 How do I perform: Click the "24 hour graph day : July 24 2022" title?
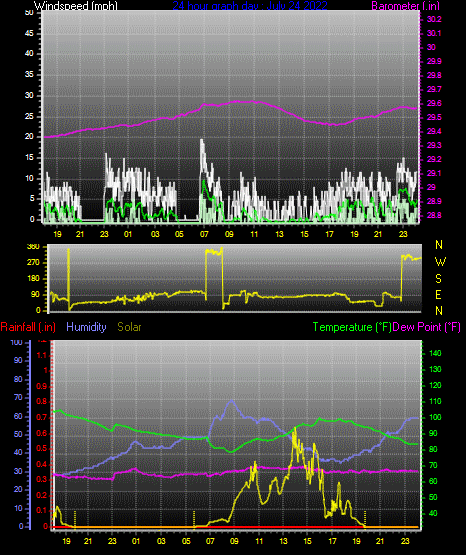[x=250, y=6]
